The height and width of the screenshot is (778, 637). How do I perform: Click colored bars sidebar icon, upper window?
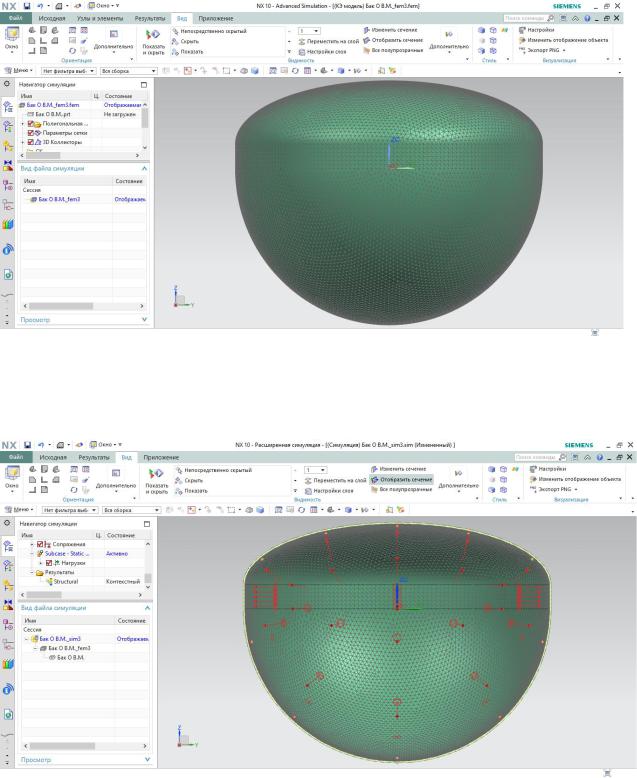click(x=7, y=224)
